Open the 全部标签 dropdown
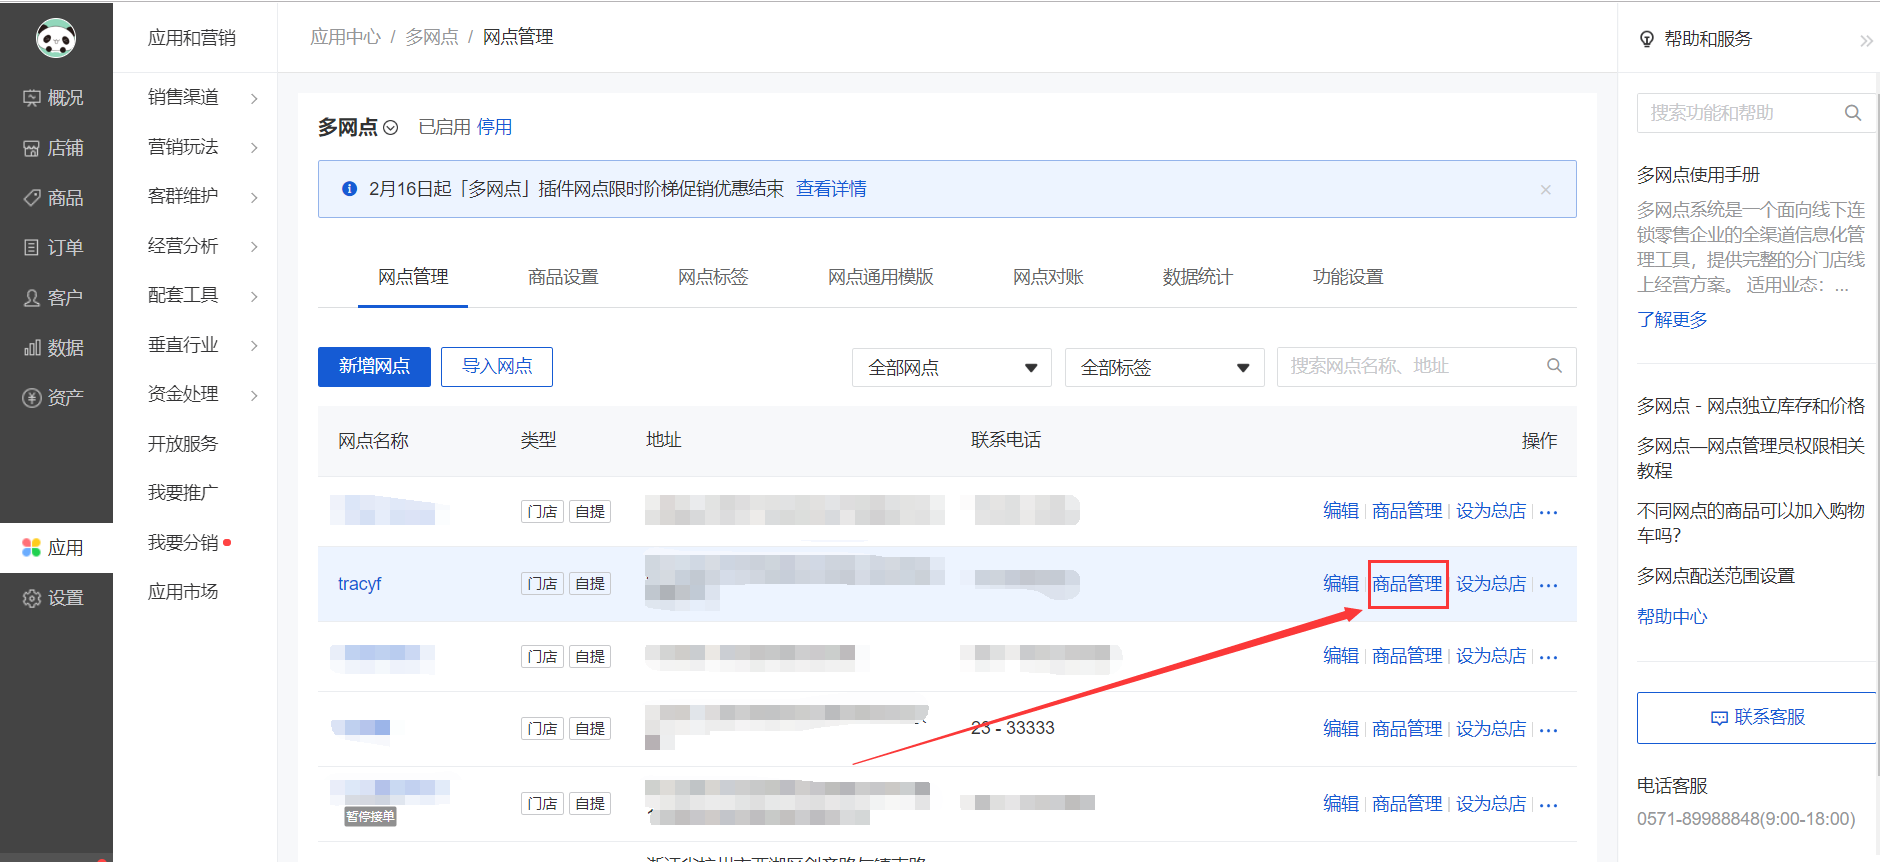1880x862 pixels. [x=1165, y=367]
